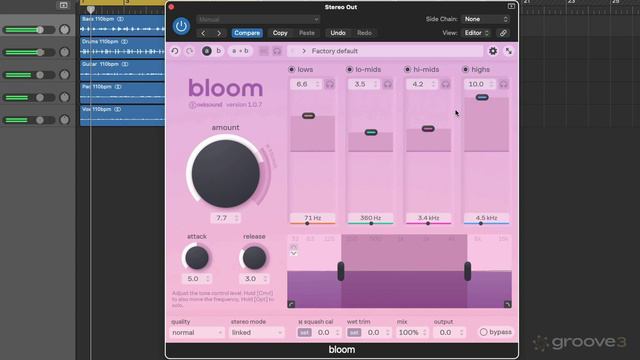Click the lo-mids band slider handle

tap(371, 132)
